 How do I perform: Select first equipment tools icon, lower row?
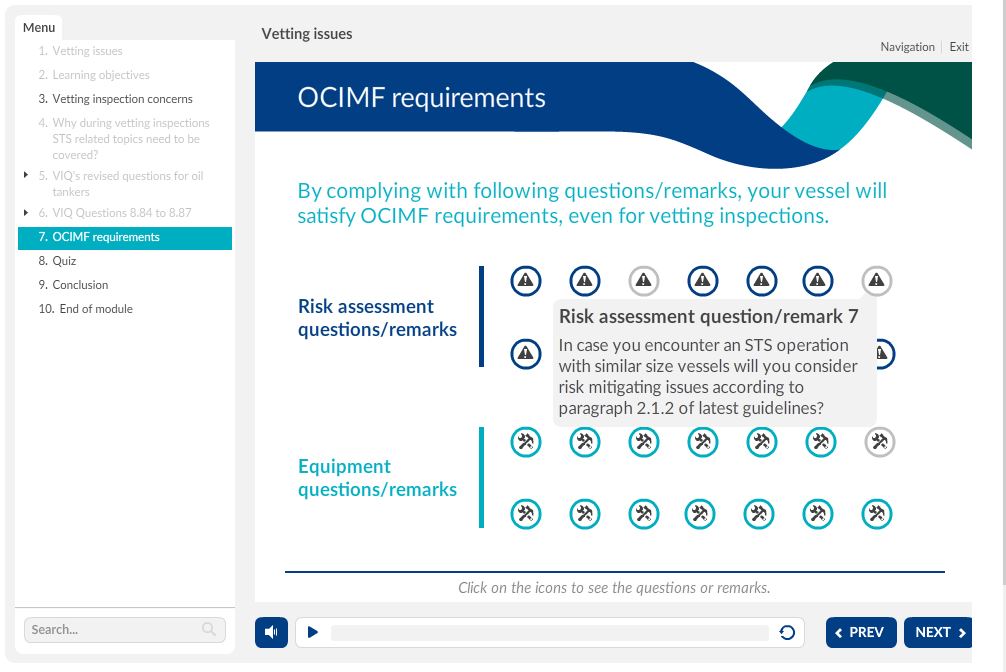click(x=525, y=513)
